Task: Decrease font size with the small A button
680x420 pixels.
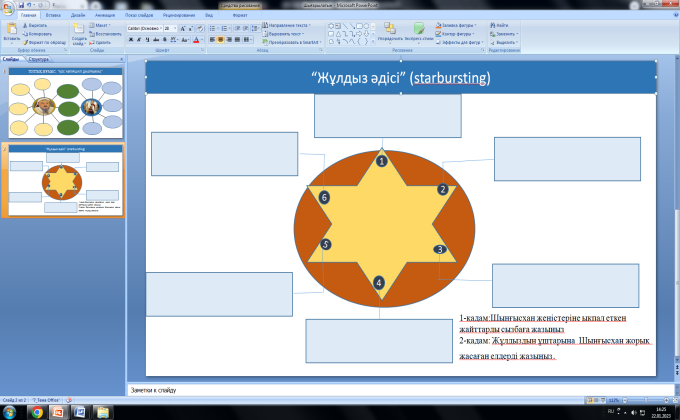Action: pyautogui.click(x=190, y=29)
